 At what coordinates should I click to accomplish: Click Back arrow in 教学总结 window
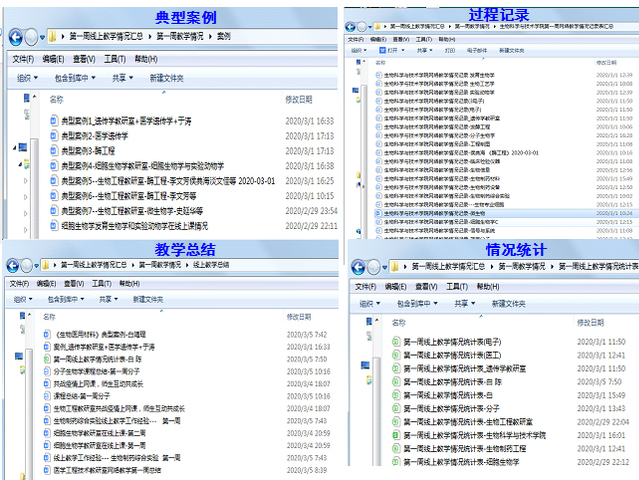coord(12,266)
